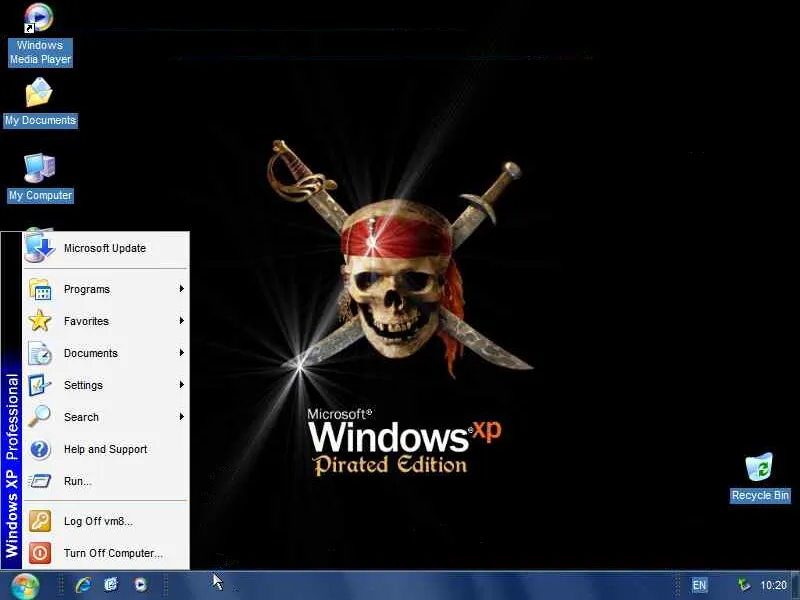Expand the Favorites submenu arrow
Screen dimensions: 800x600
tap(181, 320)
